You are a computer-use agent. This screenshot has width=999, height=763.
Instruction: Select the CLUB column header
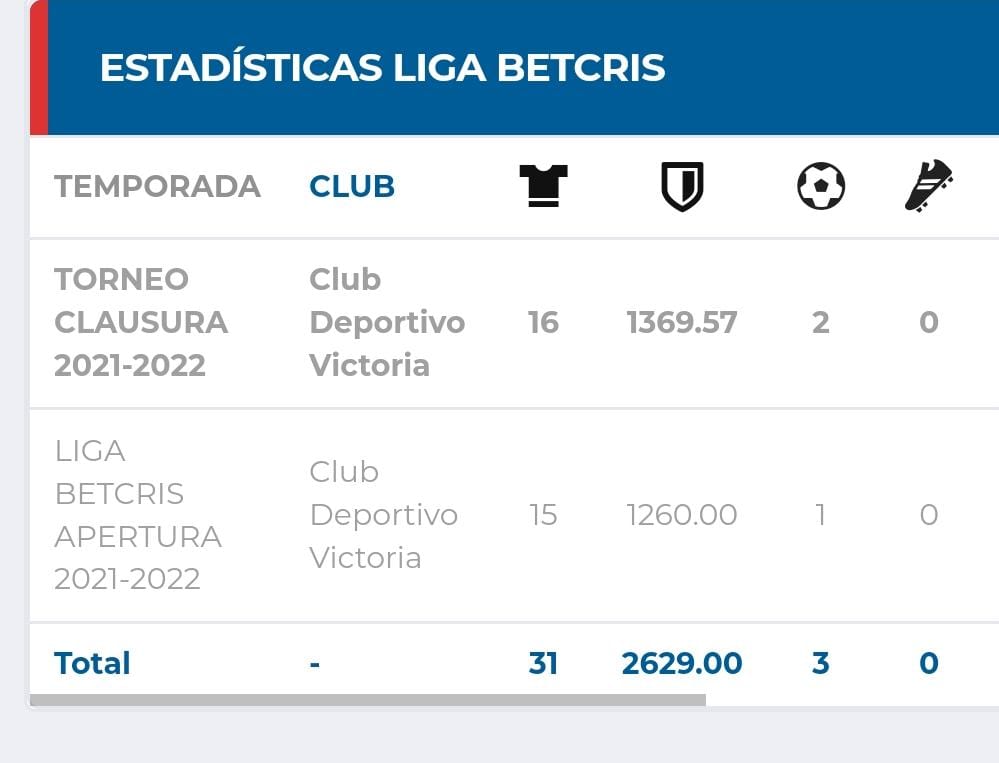coord(352,187)
